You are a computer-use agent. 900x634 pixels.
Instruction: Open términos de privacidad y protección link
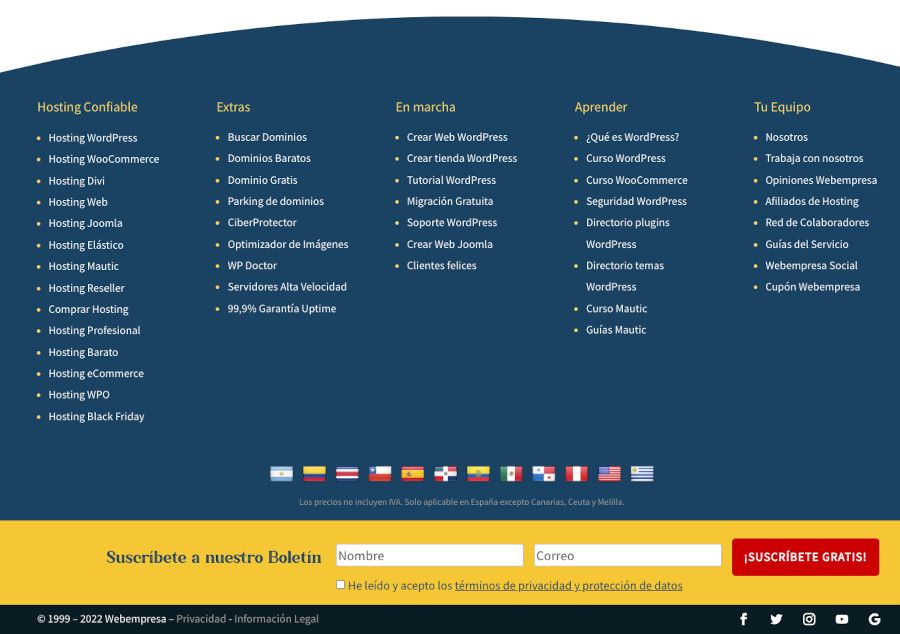pyautogui.click(x=568, y=586)
